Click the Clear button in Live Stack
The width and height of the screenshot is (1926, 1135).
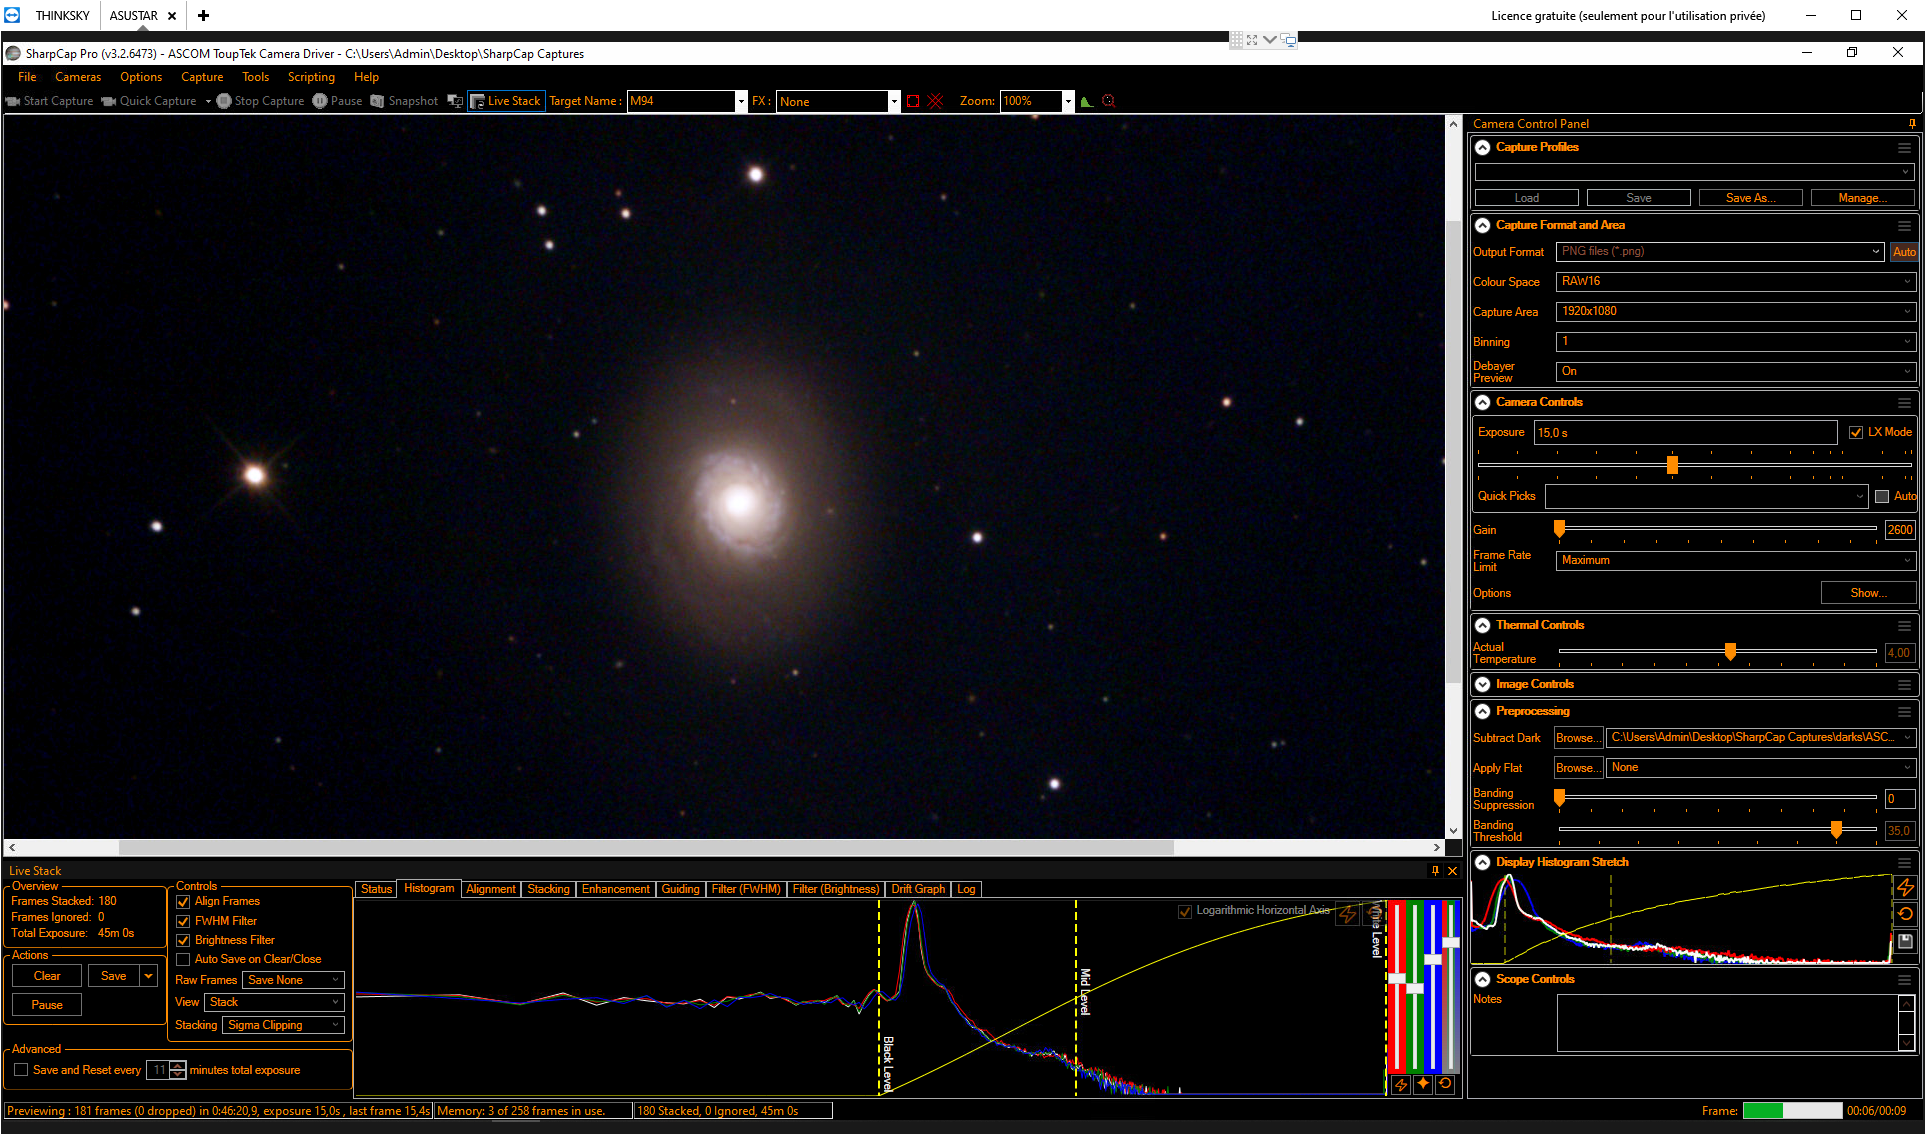point(47,976)
